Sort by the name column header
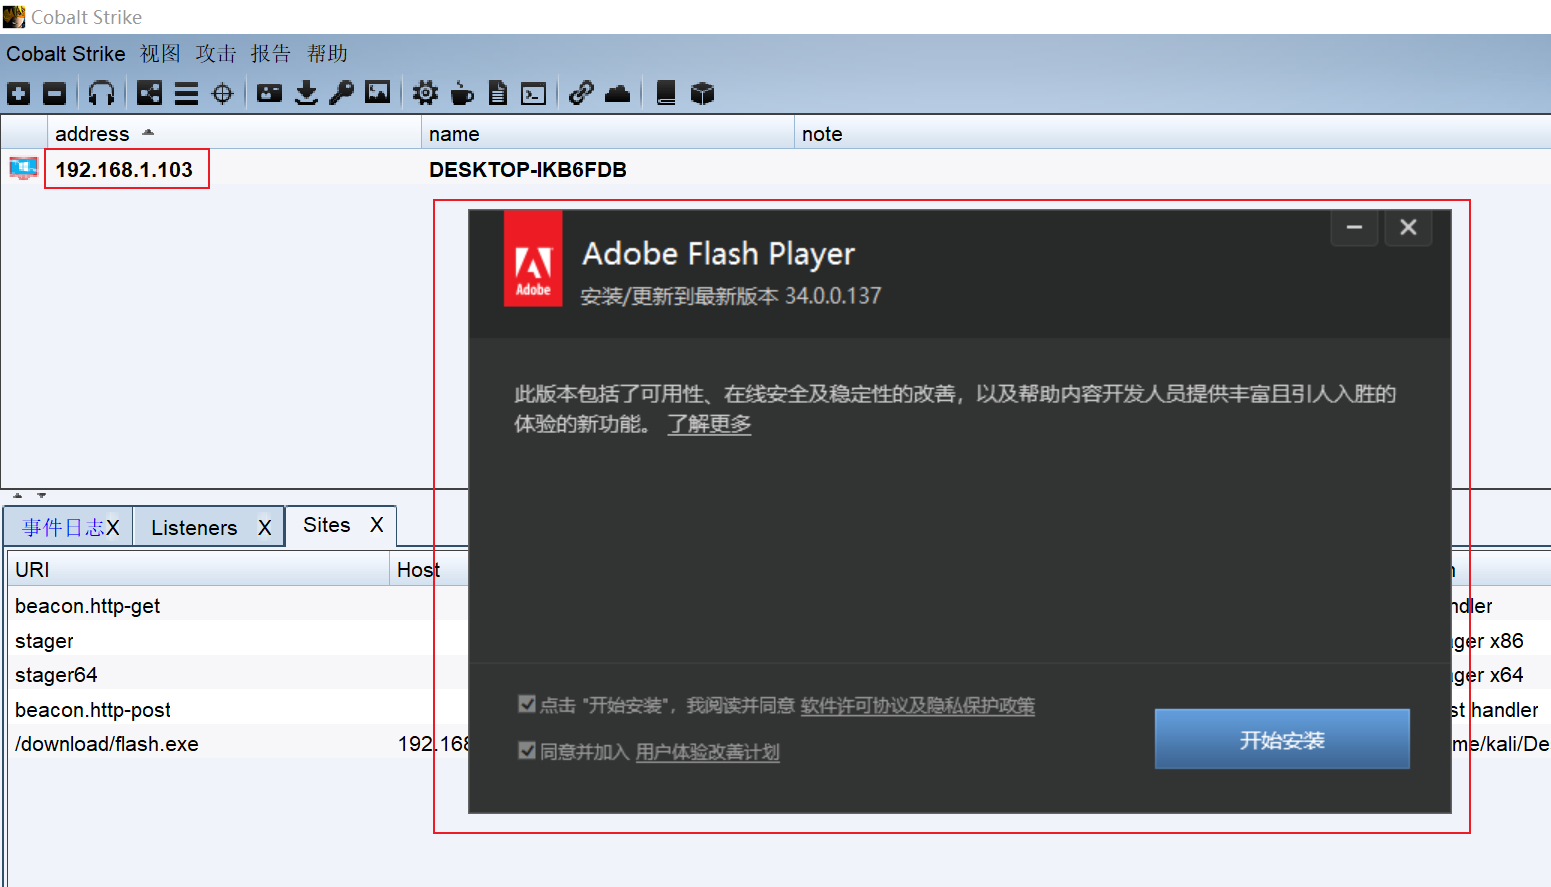 pyautogui.click(x=607, y=133)
